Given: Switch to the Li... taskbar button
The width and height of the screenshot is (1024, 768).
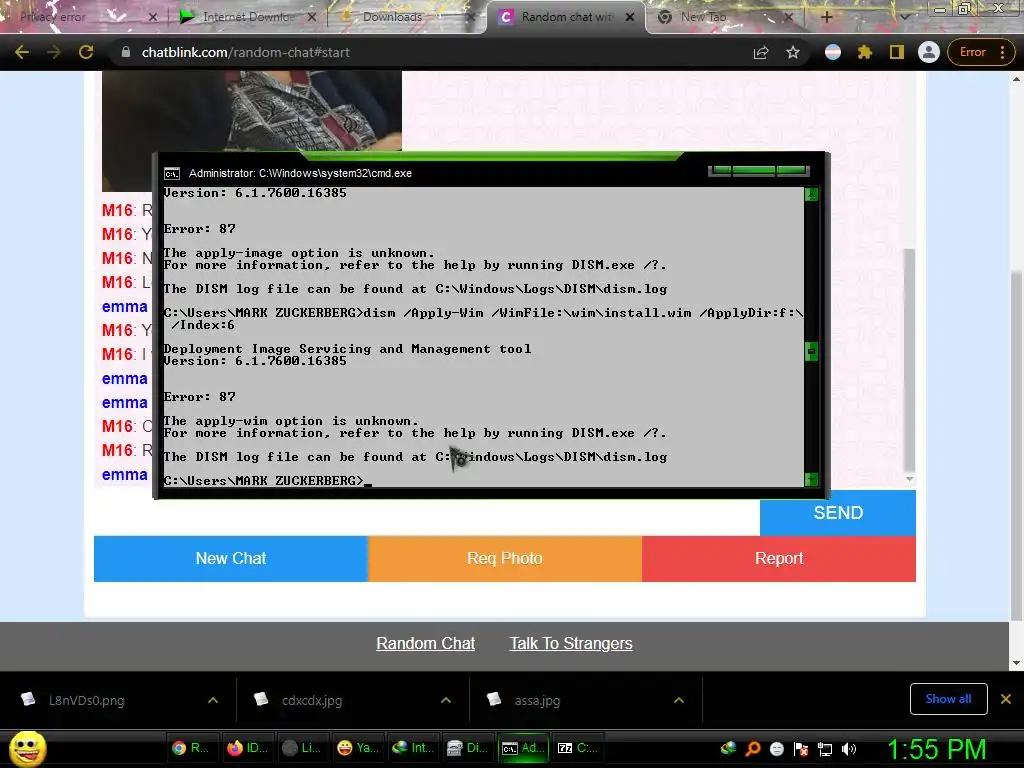Looking at the screenshot, I should click(302, 748).
